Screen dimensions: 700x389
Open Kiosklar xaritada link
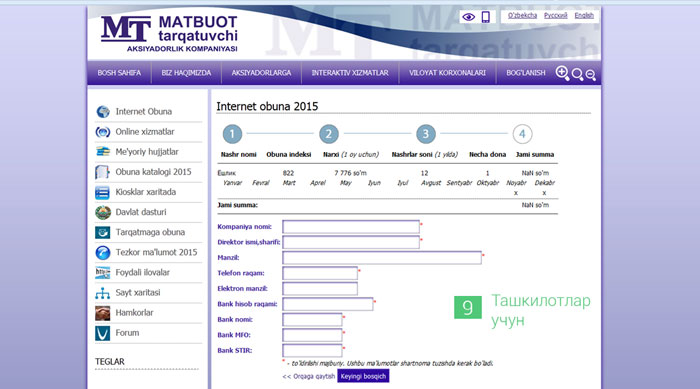[146, 192]
